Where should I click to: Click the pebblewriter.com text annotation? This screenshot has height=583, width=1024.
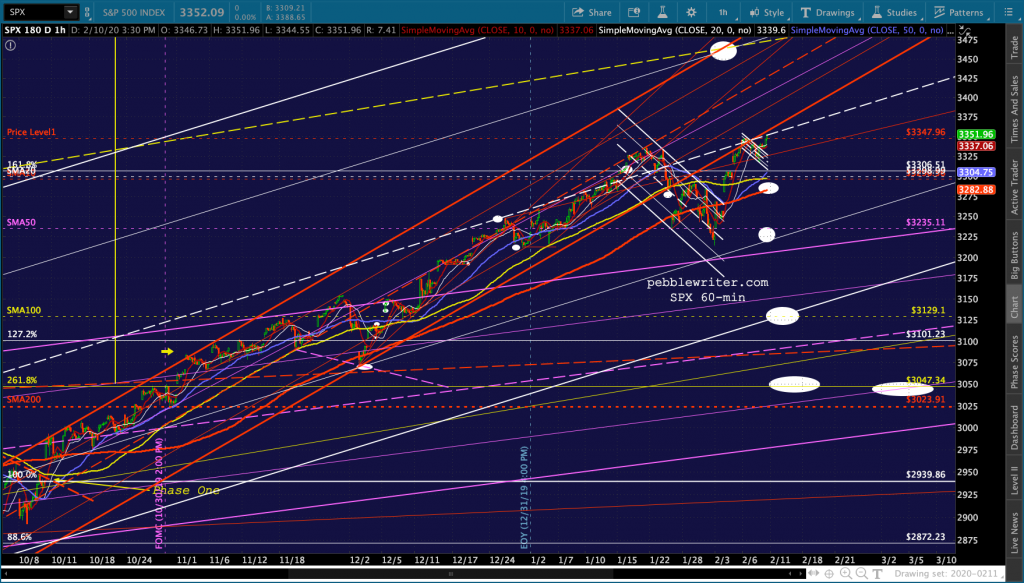coord(707,283)
